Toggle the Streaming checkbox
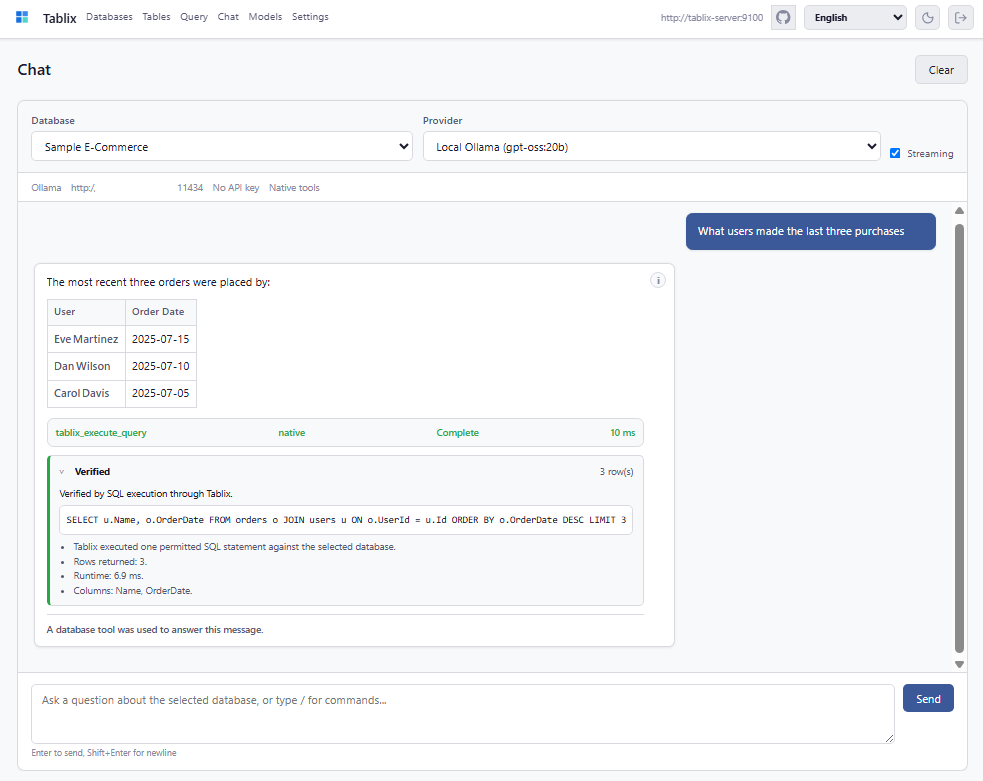This screenshot has height=781, width=983. pyautogui.click(x=895, y=153)
